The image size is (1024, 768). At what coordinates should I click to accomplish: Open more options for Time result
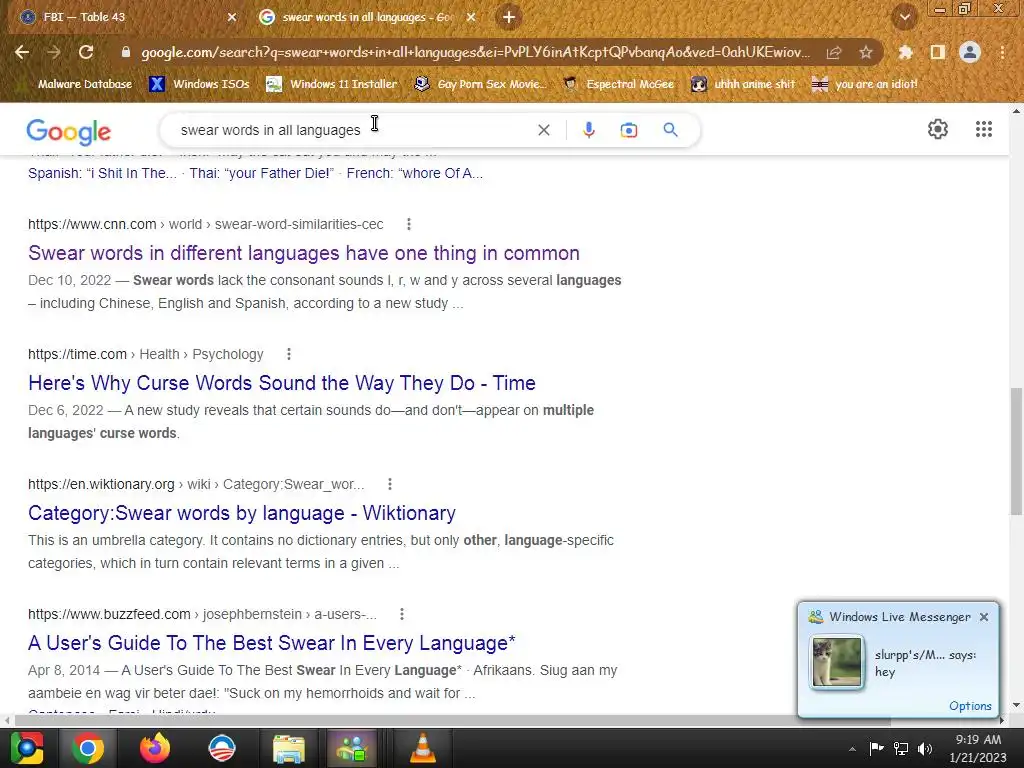point(289,354)
